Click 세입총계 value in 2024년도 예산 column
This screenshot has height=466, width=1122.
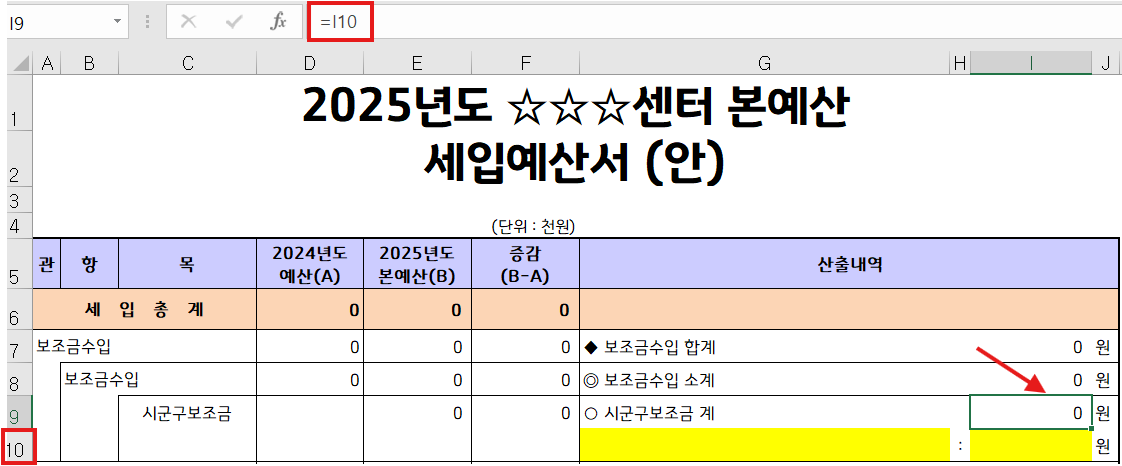coord(309,310)
